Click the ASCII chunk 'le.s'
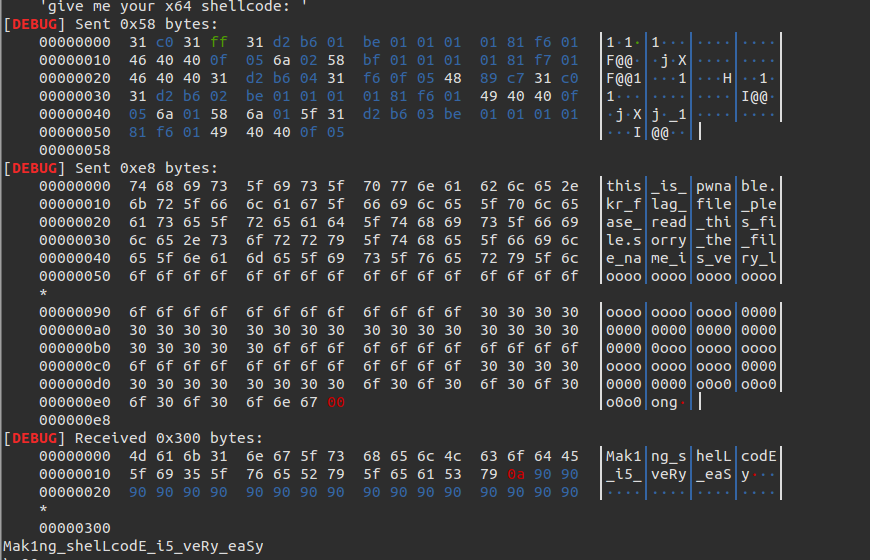The width and height of the screenshot is (870, 560). (x=624, y=240)
